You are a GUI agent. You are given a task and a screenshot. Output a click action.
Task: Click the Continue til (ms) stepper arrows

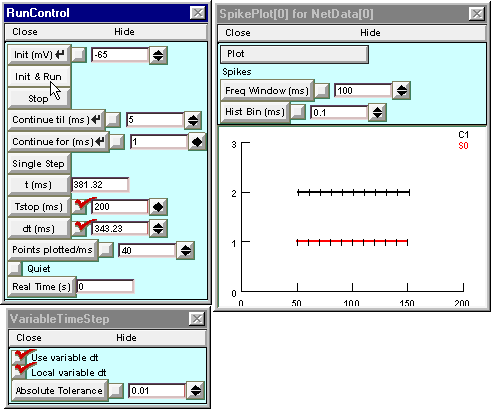(x=193, y=120)
